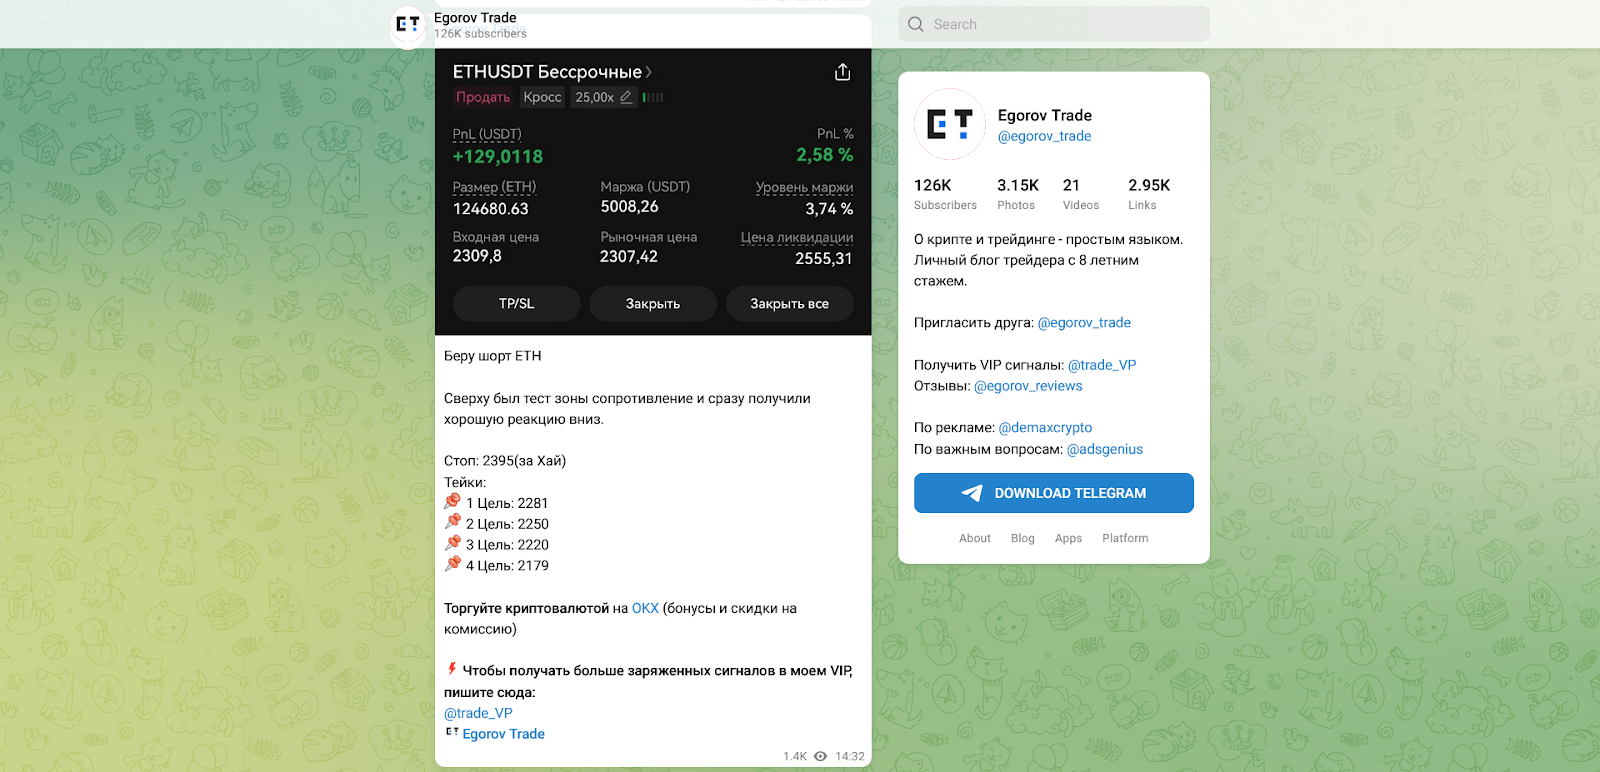Click the Продать tag in trade image

click(x=483, y=97)
